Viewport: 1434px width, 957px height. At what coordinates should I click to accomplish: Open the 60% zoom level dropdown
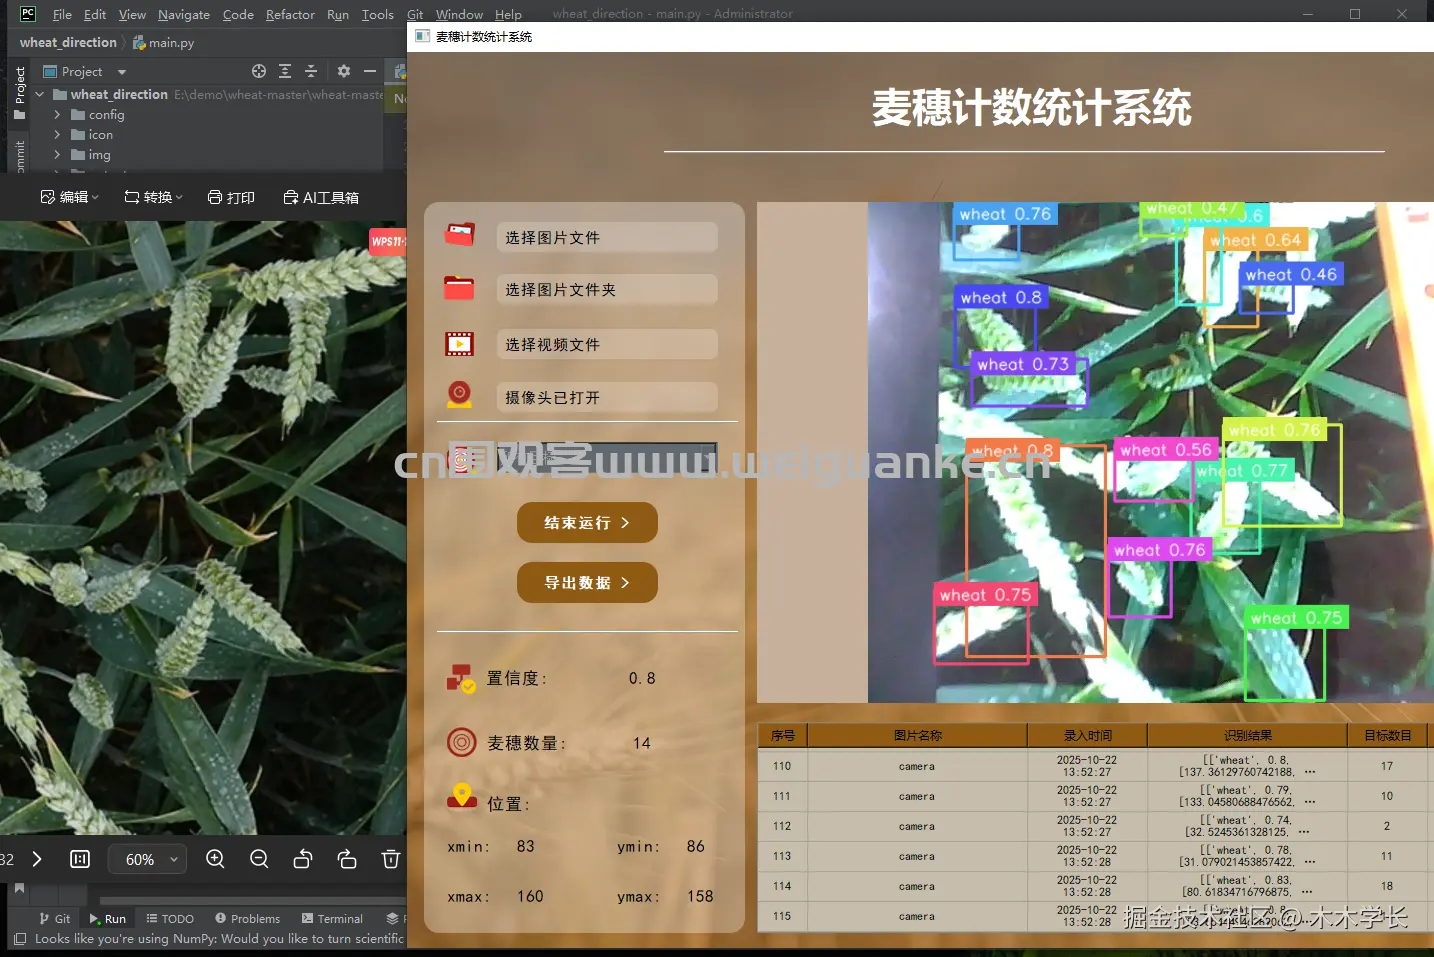(x=147, y=859)
